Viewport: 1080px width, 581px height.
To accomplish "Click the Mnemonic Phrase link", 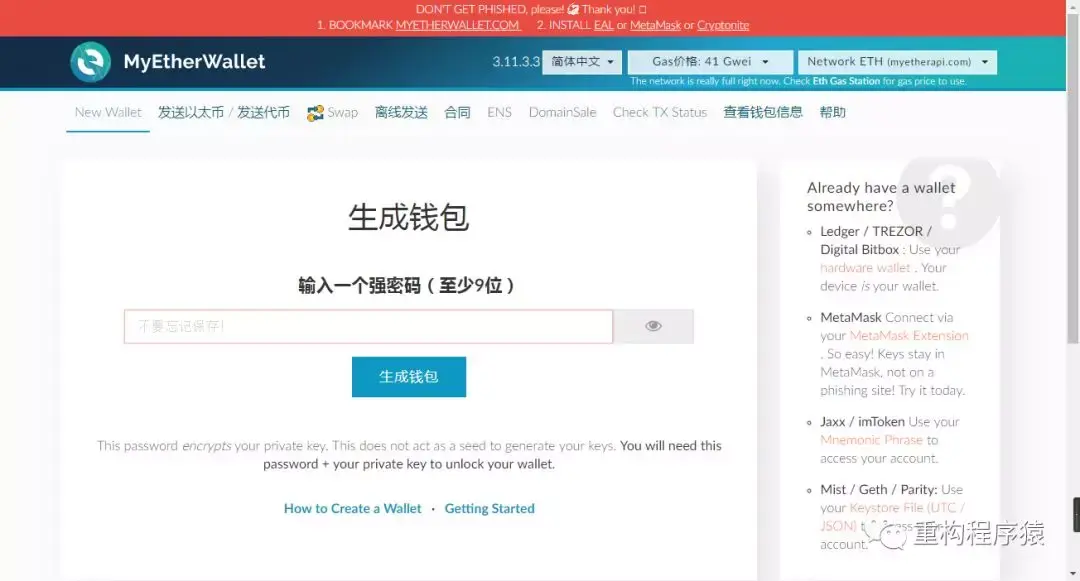I will pyautogui.click(x=871, y=440).
